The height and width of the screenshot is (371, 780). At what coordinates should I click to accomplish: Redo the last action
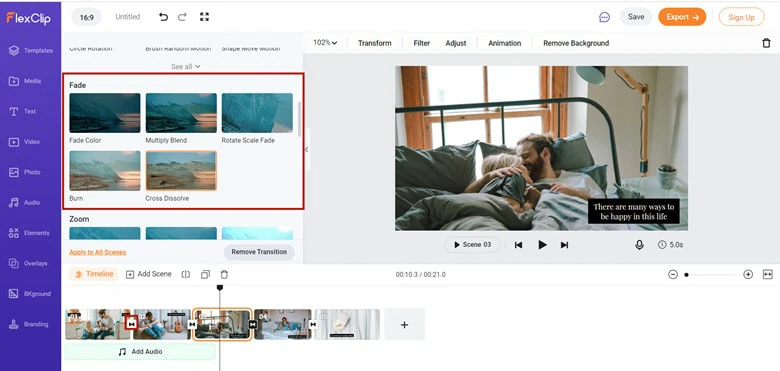coord(182,17)
